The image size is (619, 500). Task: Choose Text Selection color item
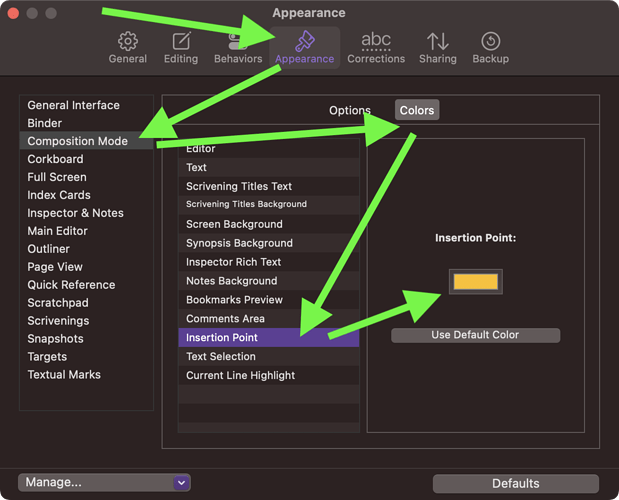point(268,357)
